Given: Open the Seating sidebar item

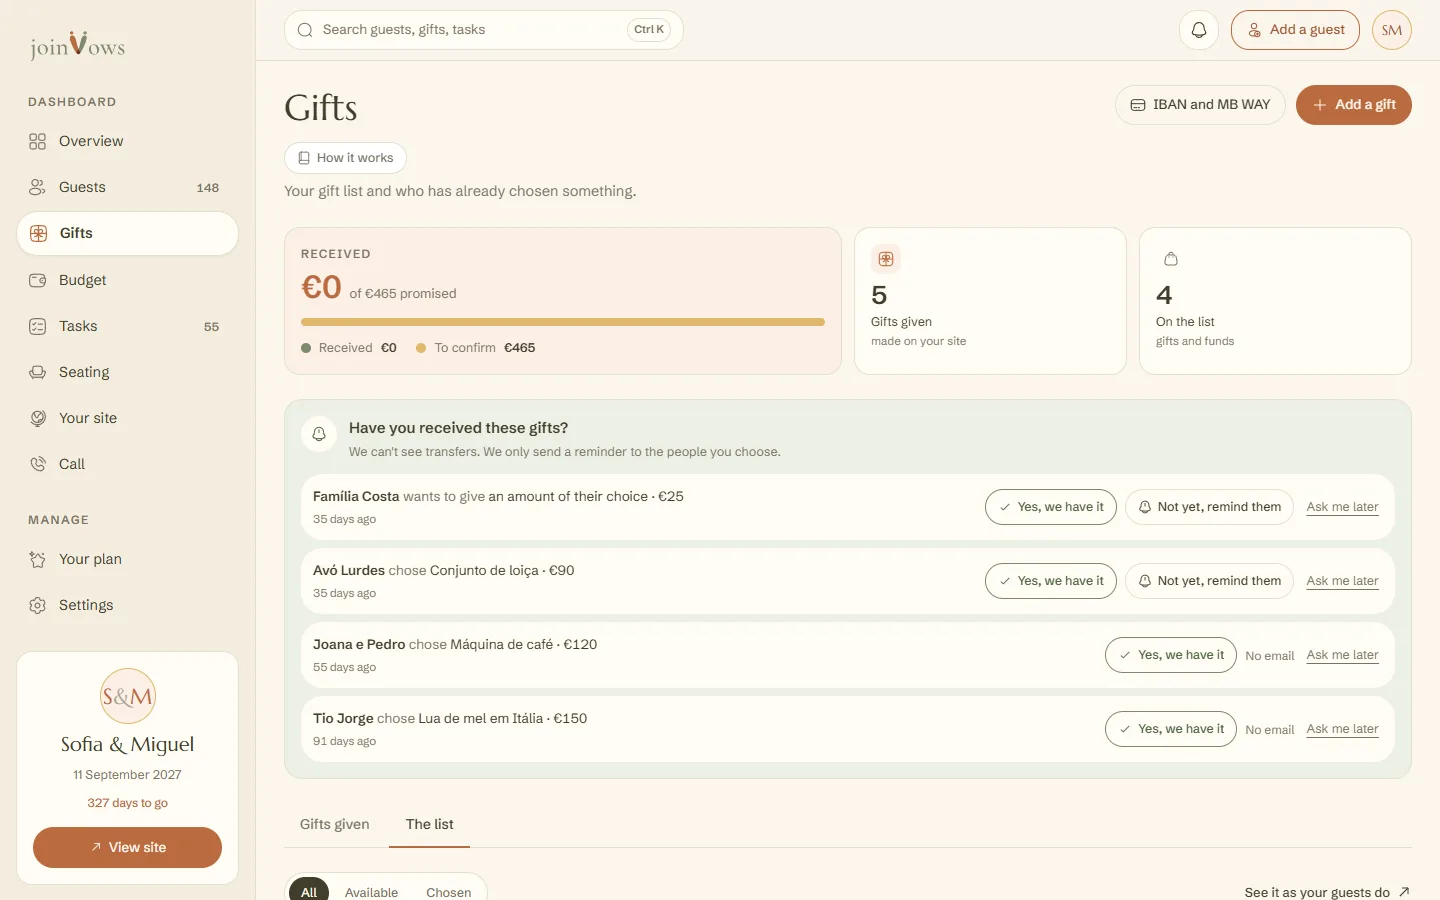Looking at the screenshot, I should coord(127,372).
